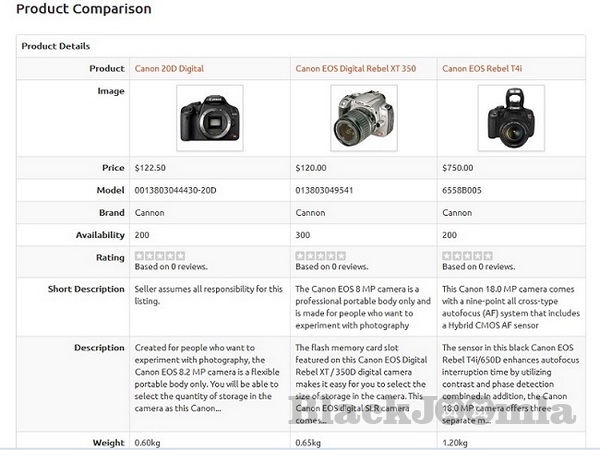Viewport: 600px width, 450px height.
Task: Click the Product Comparison page heading
Action: point(84,10)
